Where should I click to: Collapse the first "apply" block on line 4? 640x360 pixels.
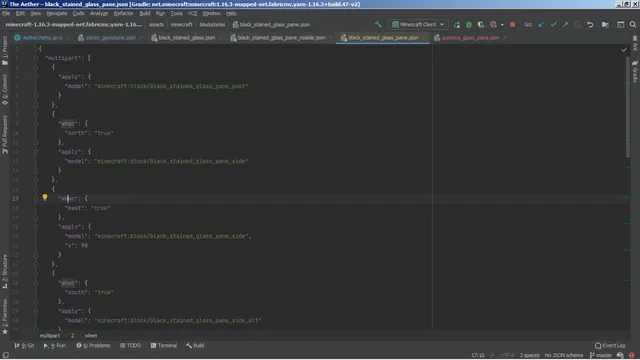36,77
